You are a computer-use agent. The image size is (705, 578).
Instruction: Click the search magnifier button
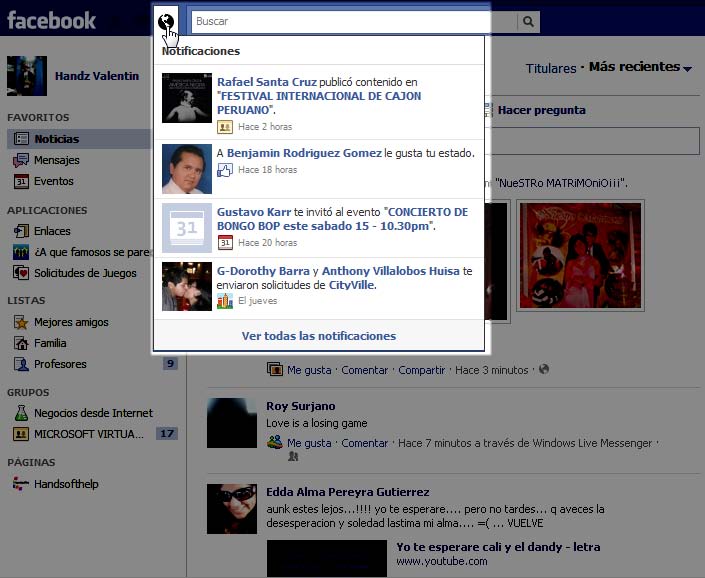coord(528,22)
